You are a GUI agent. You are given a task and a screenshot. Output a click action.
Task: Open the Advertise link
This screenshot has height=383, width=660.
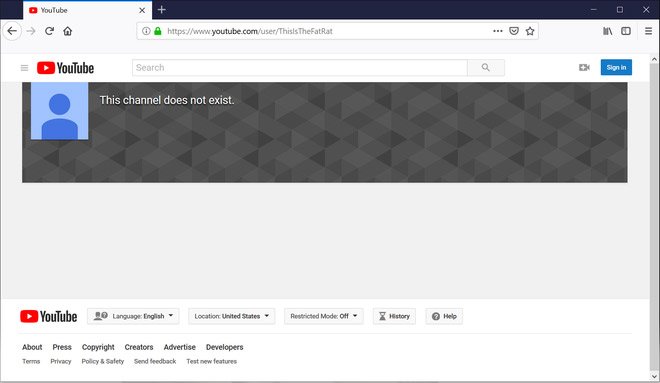click(180, 347)
